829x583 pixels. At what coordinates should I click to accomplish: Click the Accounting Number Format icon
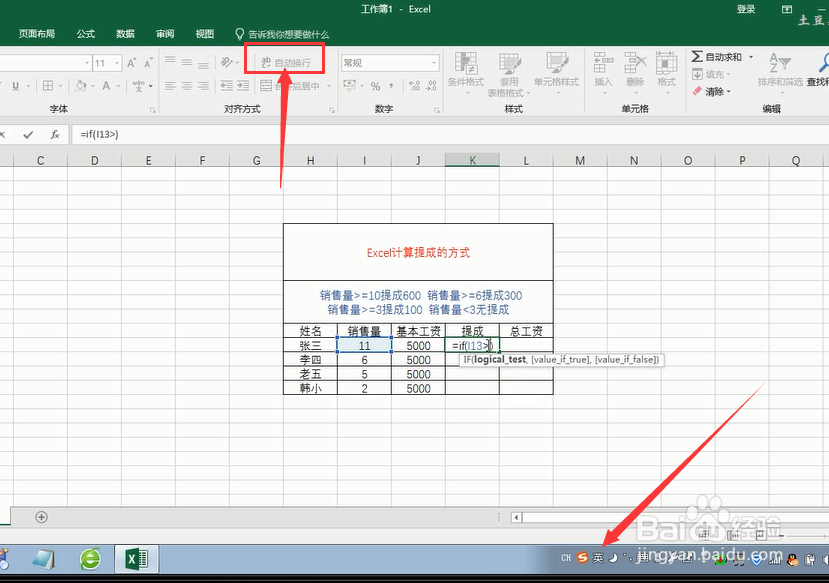(x=349, y=86)
